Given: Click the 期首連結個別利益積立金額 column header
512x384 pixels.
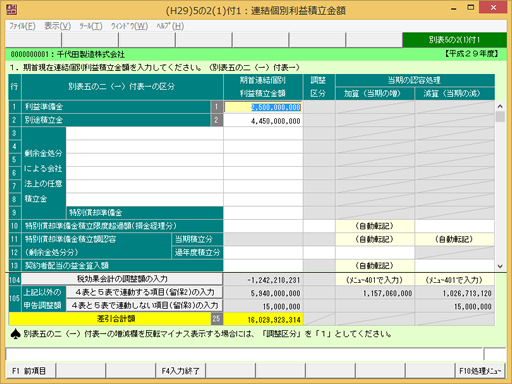Looking at the screenshot, I should tap(263, 87).
